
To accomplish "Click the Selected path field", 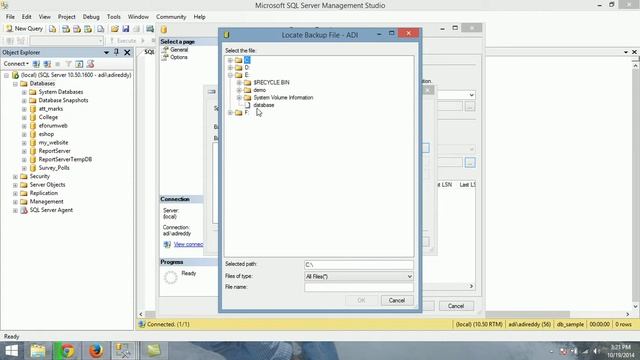I will (359, 265).
